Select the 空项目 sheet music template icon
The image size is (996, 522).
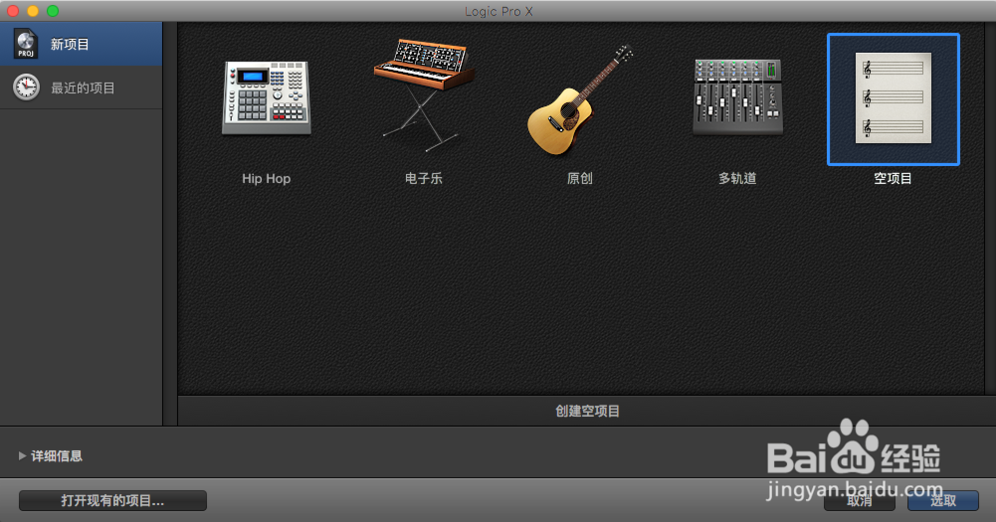pyautogui.click(x=893, y=98)
